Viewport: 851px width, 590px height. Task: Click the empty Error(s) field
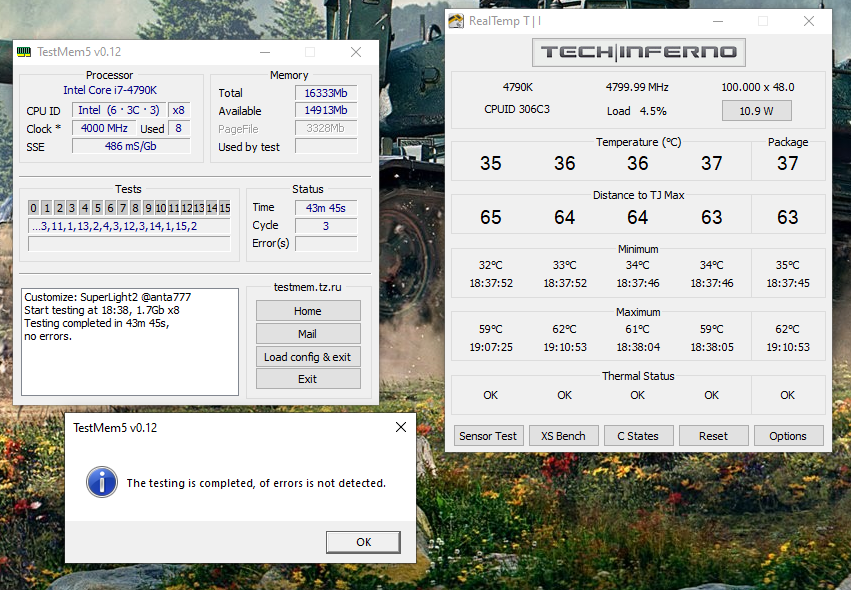click(x=326, y=244)
